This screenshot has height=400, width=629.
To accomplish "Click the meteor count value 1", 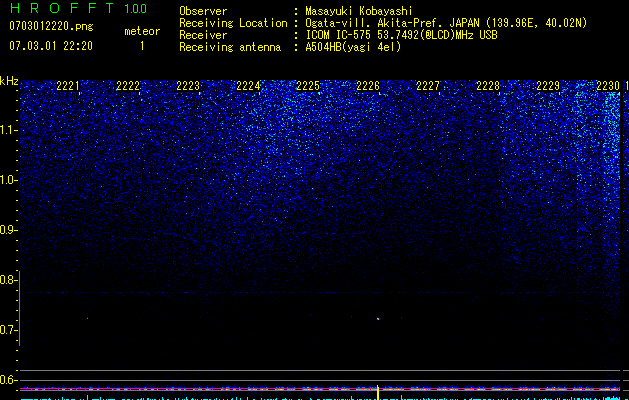I will tap(142, 46).
